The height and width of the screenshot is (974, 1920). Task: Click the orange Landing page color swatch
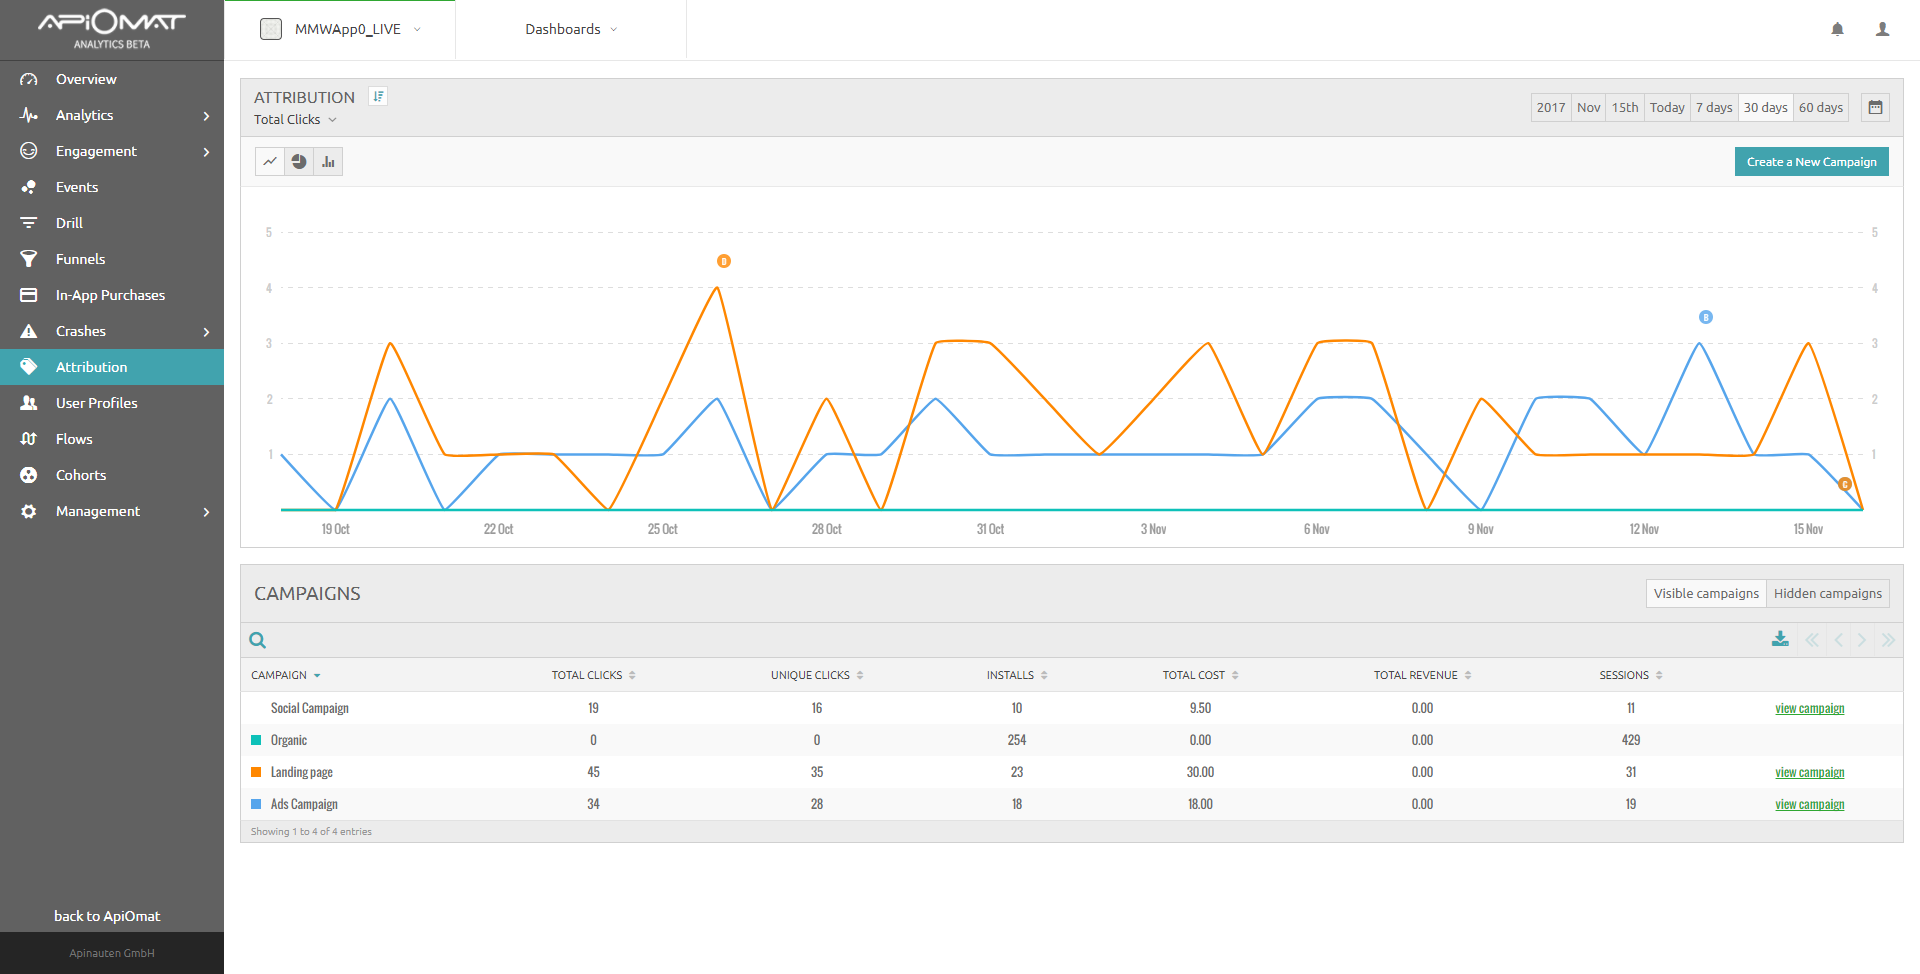(256, 772)
